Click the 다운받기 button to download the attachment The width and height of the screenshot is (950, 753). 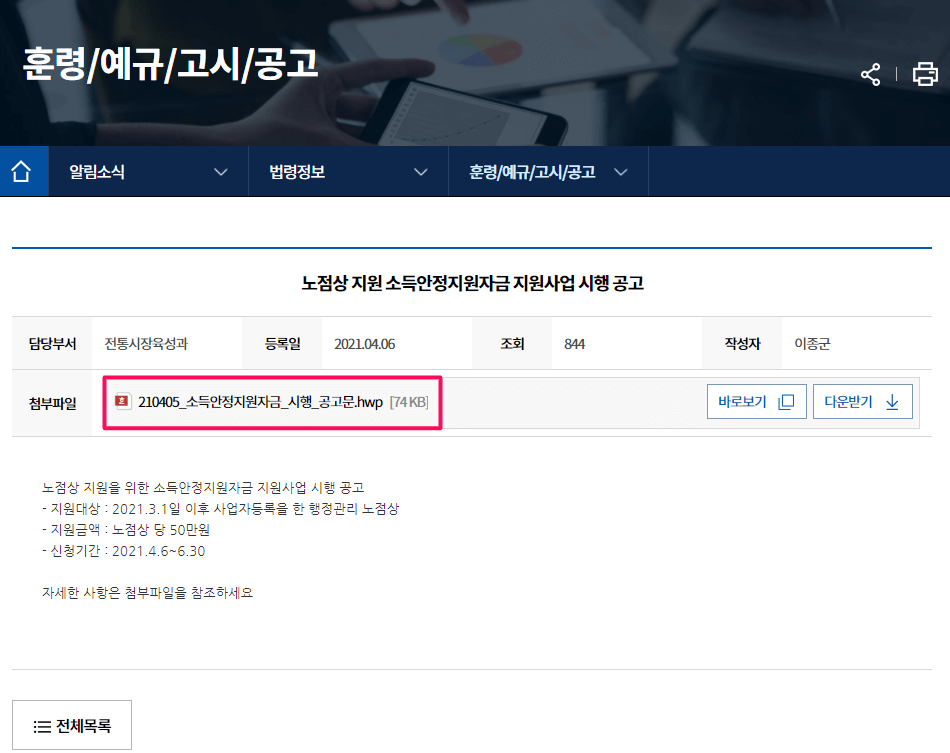point(862,401)
